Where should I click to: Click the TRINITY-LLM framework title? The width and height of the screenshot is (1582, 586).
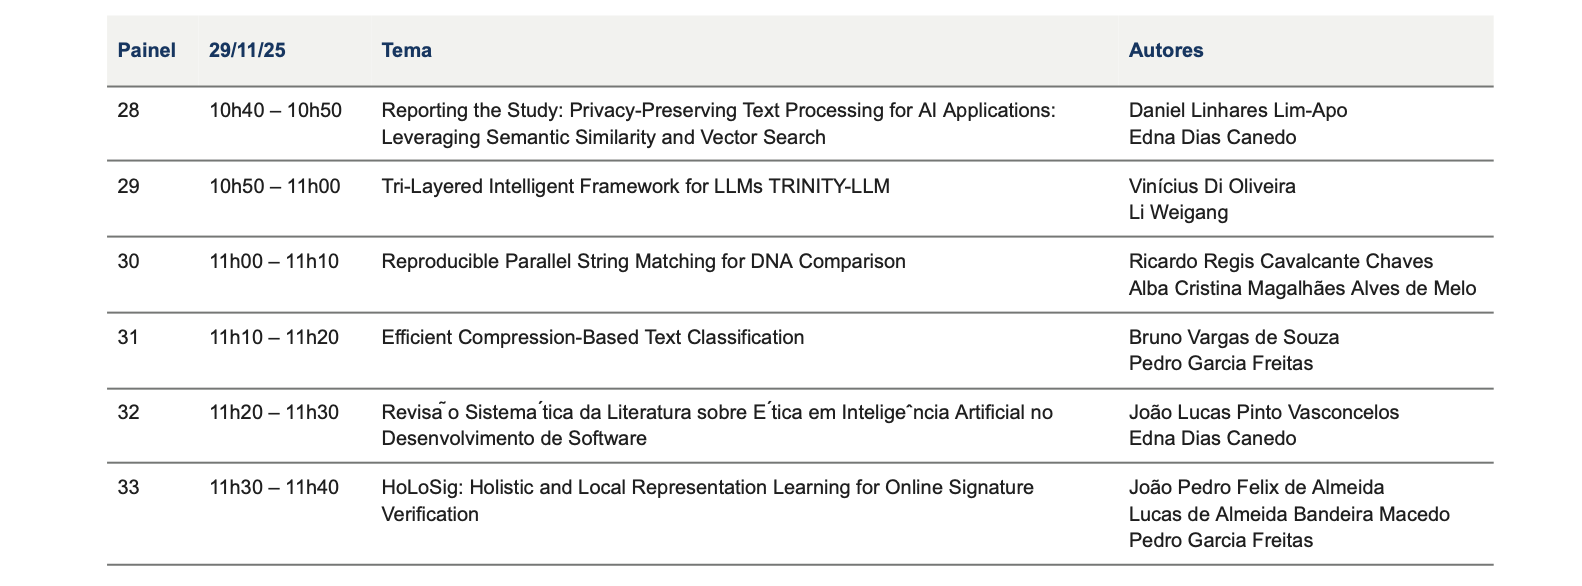coord(635,186)
